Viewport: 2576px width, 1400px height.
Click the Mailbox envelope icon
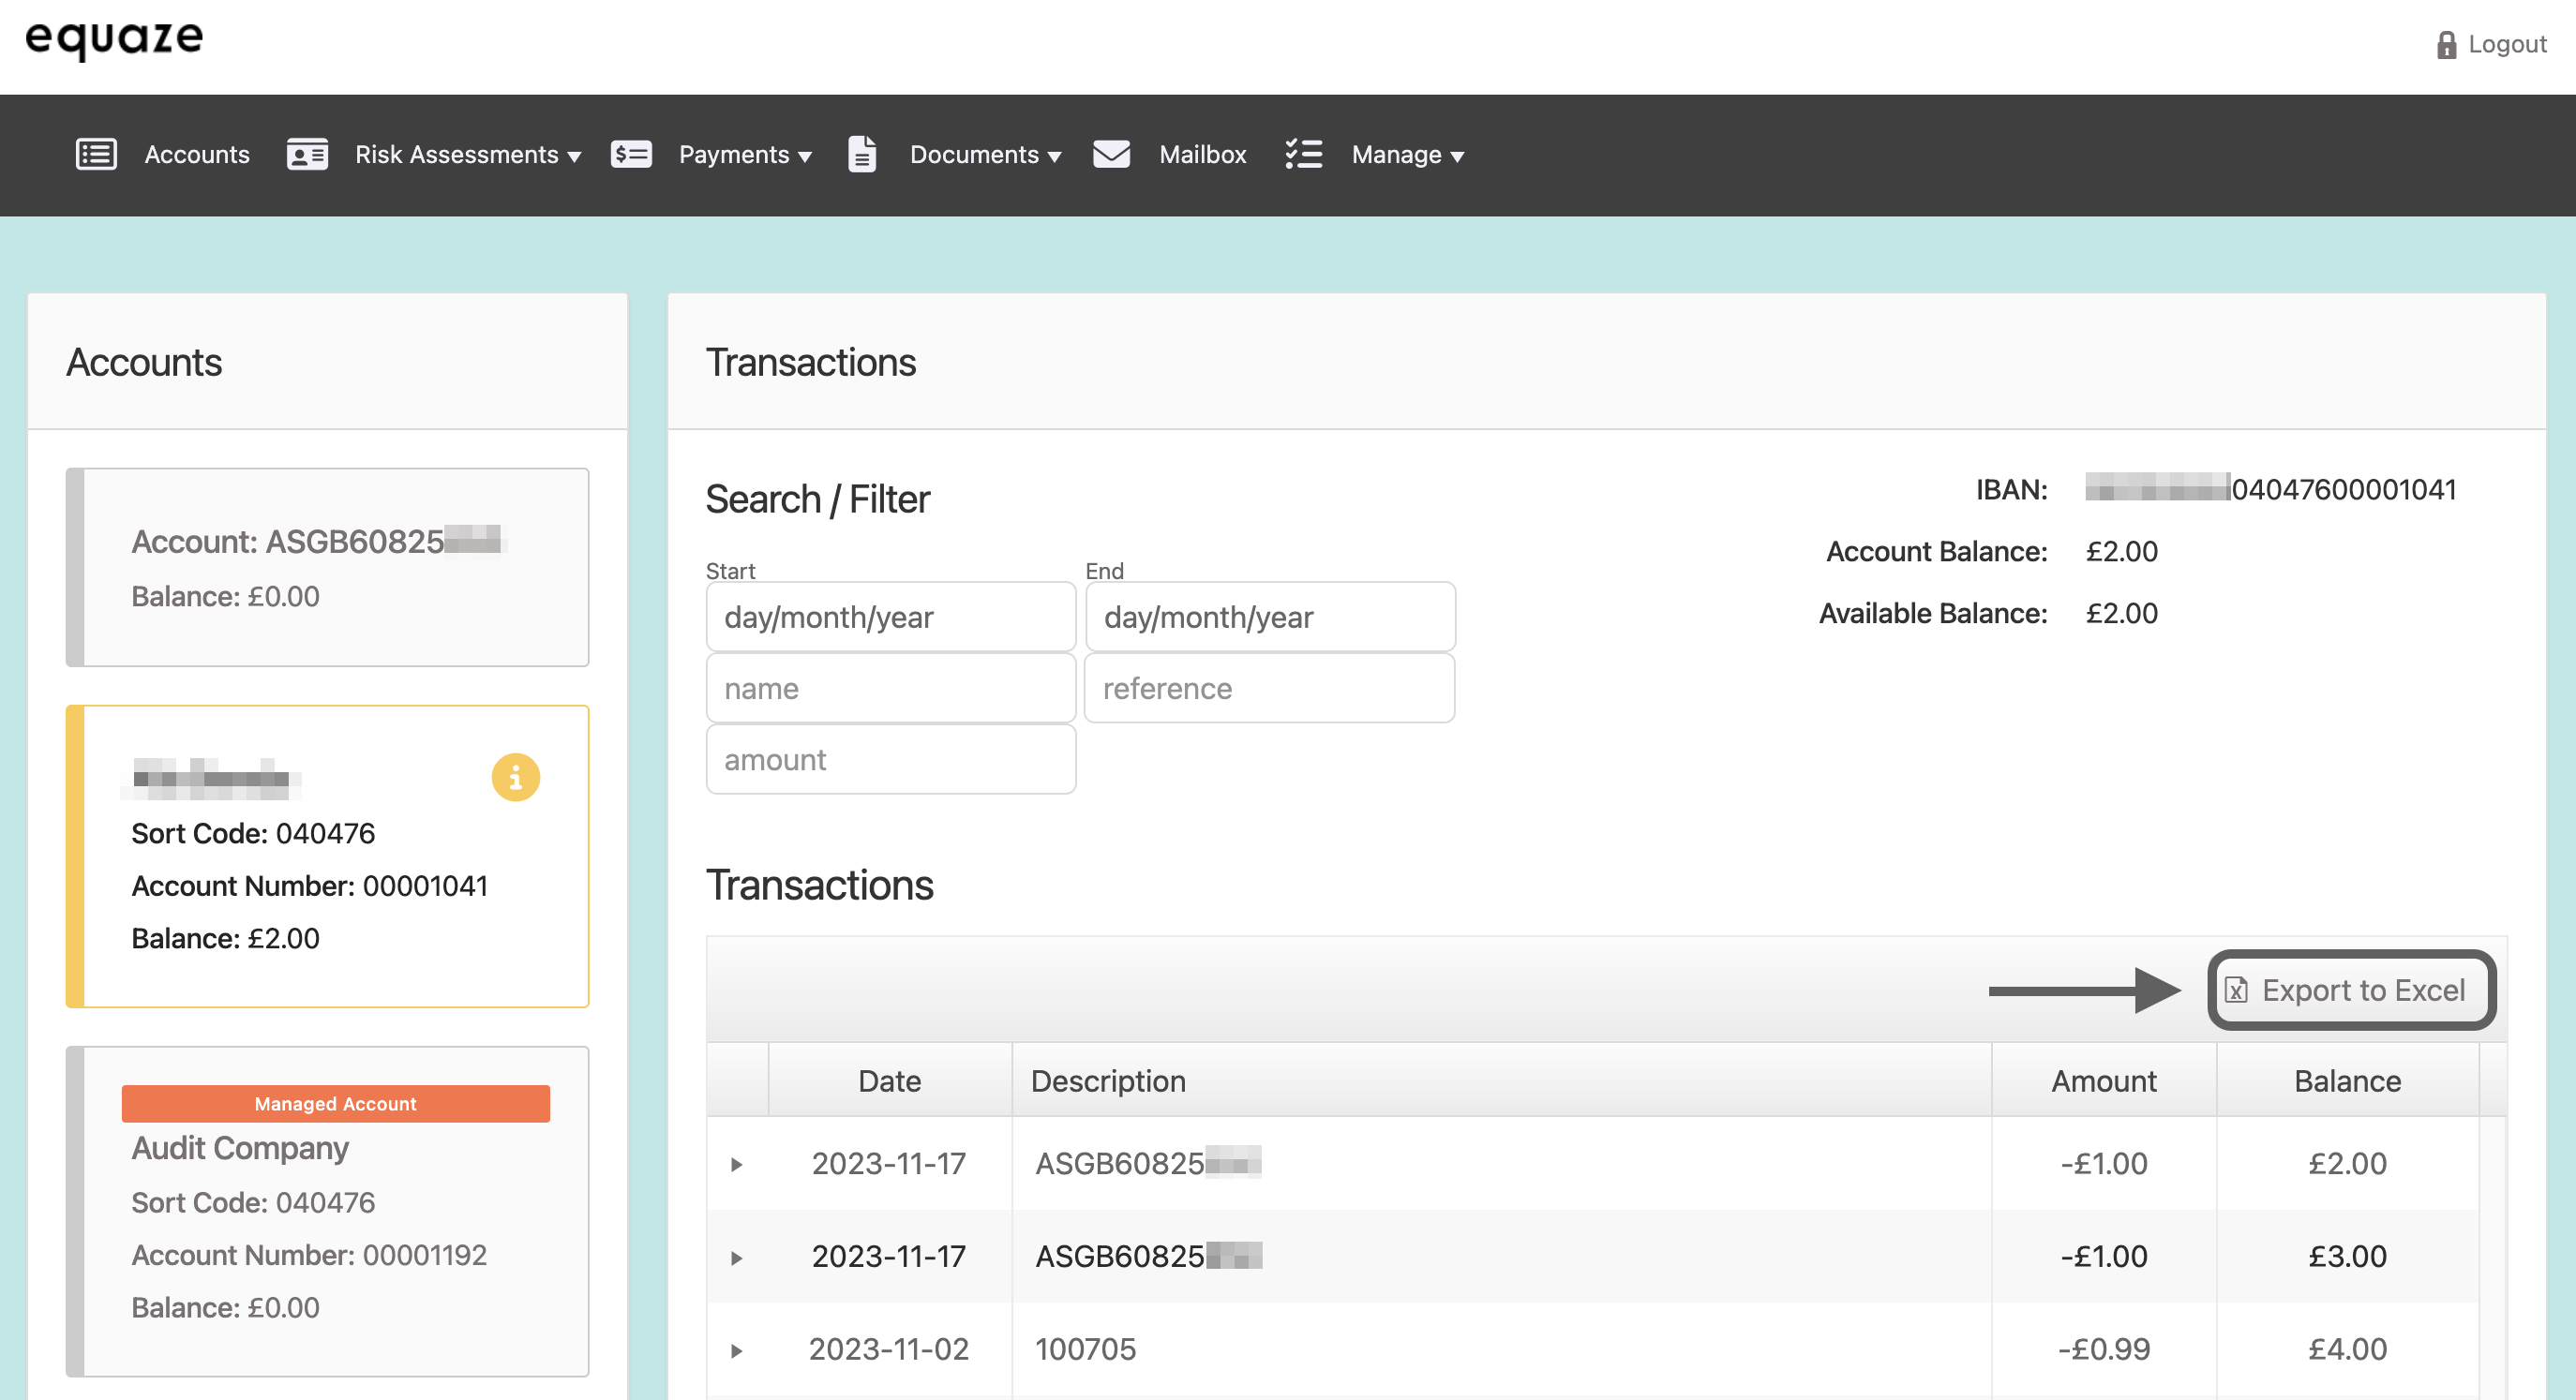(x=1111, y=154)
